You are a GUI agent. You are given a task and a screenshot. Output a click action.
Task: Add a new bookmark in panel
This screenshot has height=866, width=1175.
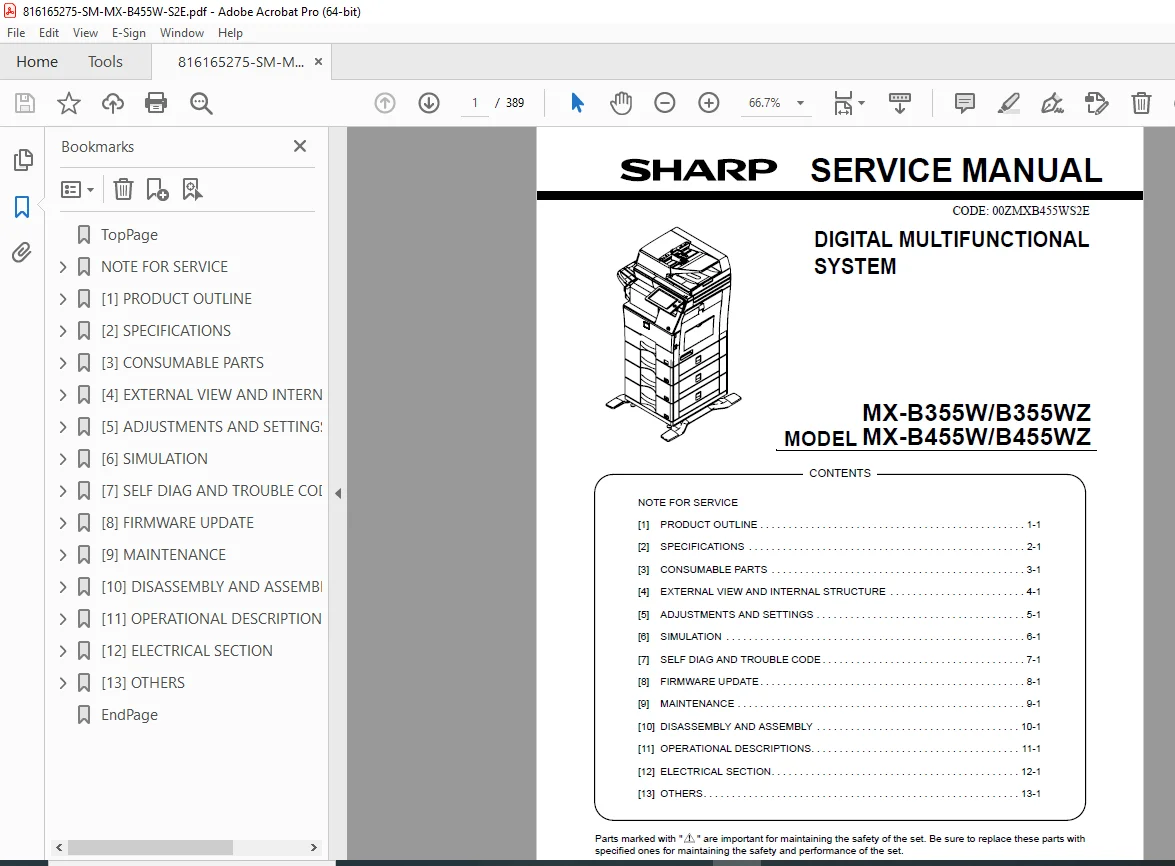tap(157, 190)
